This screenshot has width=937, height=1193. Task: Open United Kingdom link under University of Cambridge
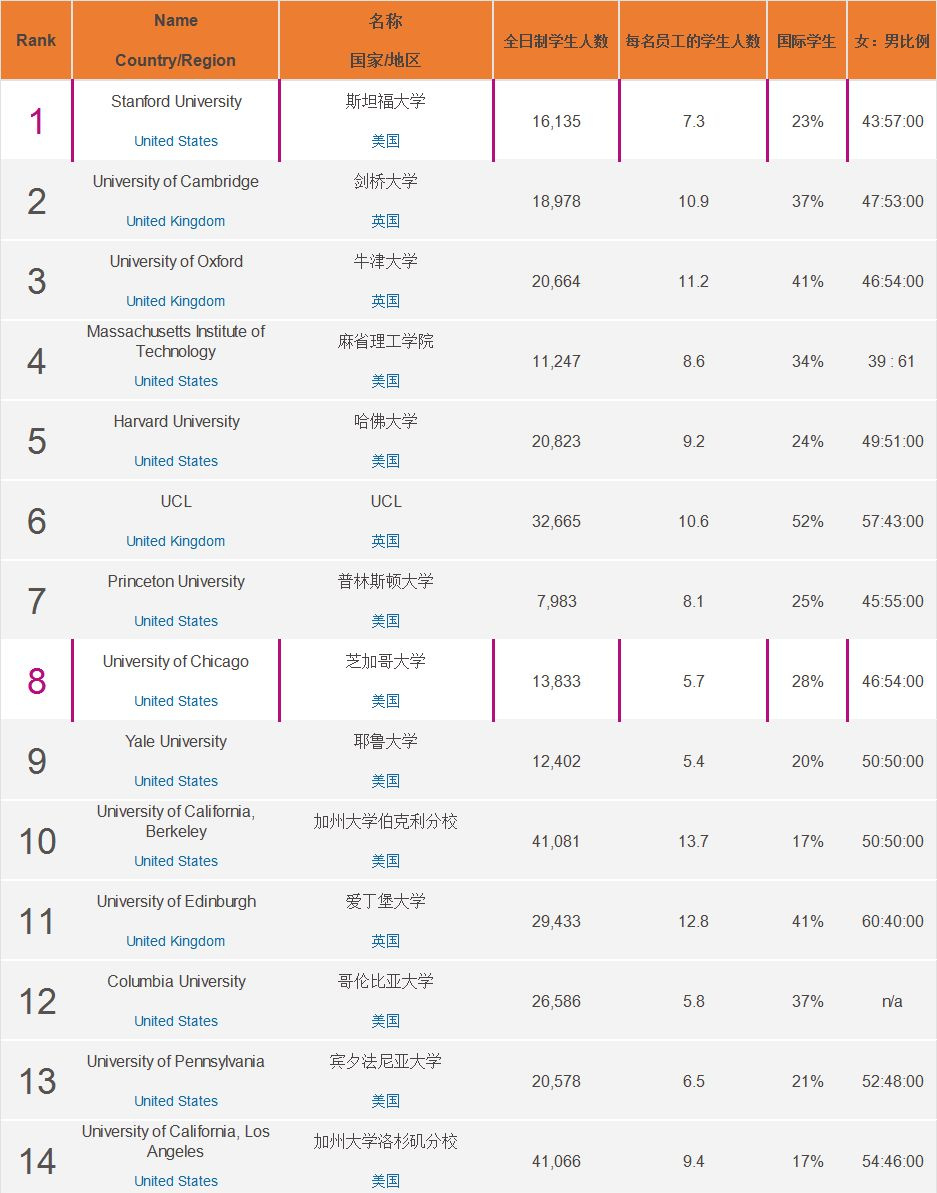176,221
